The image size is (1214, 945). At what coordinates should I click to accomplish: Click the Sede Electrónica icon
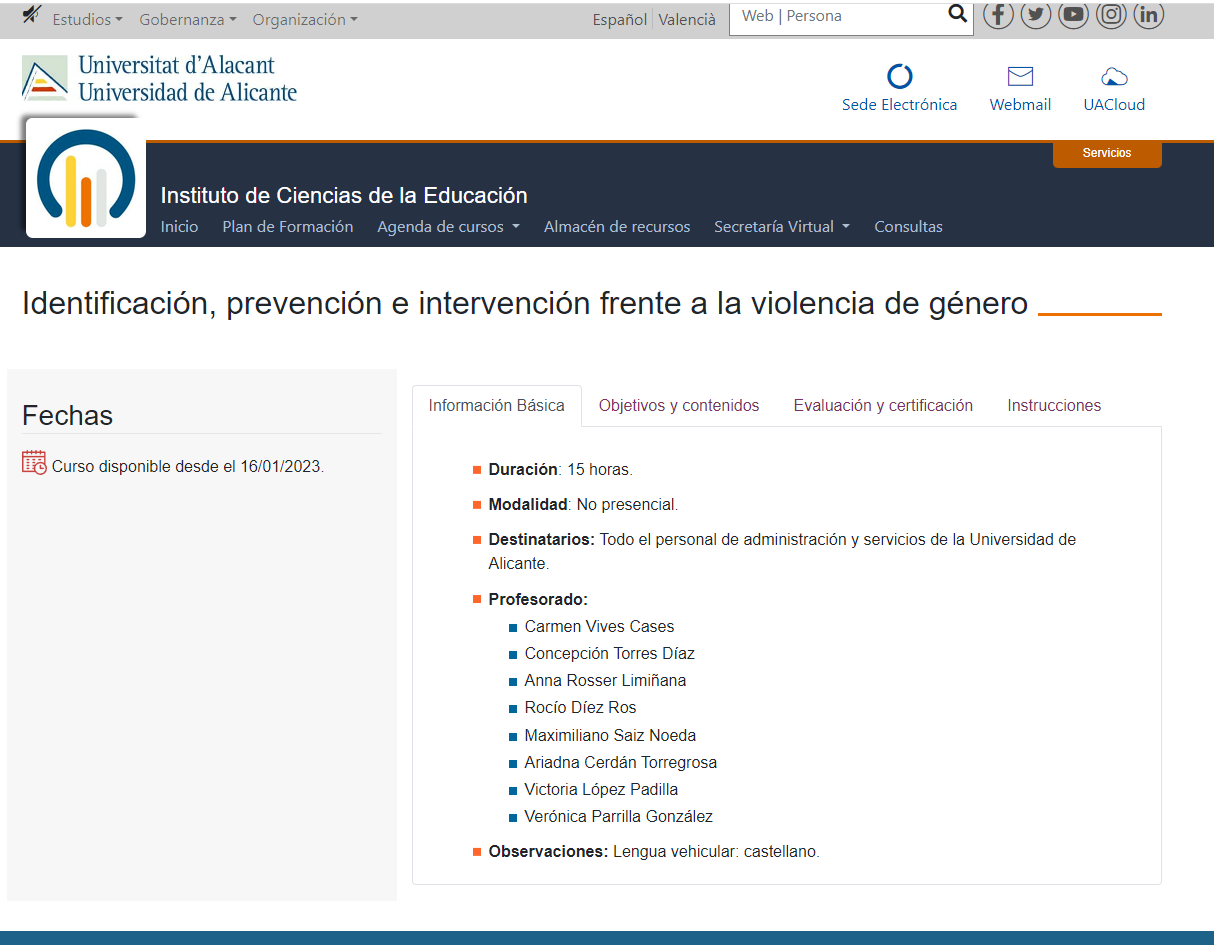pyautogui.click(x=899, y=77)
